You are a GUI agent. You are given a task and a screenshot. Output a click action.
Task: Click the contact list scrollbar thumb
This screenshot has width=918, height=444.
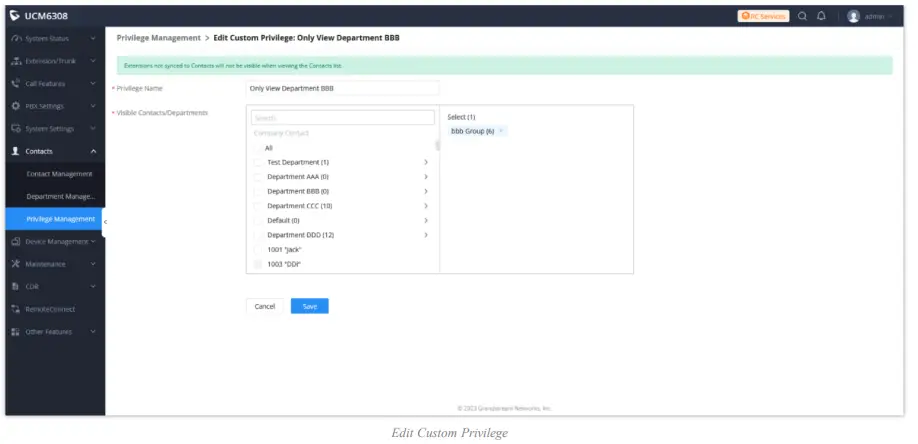[437, 145]
